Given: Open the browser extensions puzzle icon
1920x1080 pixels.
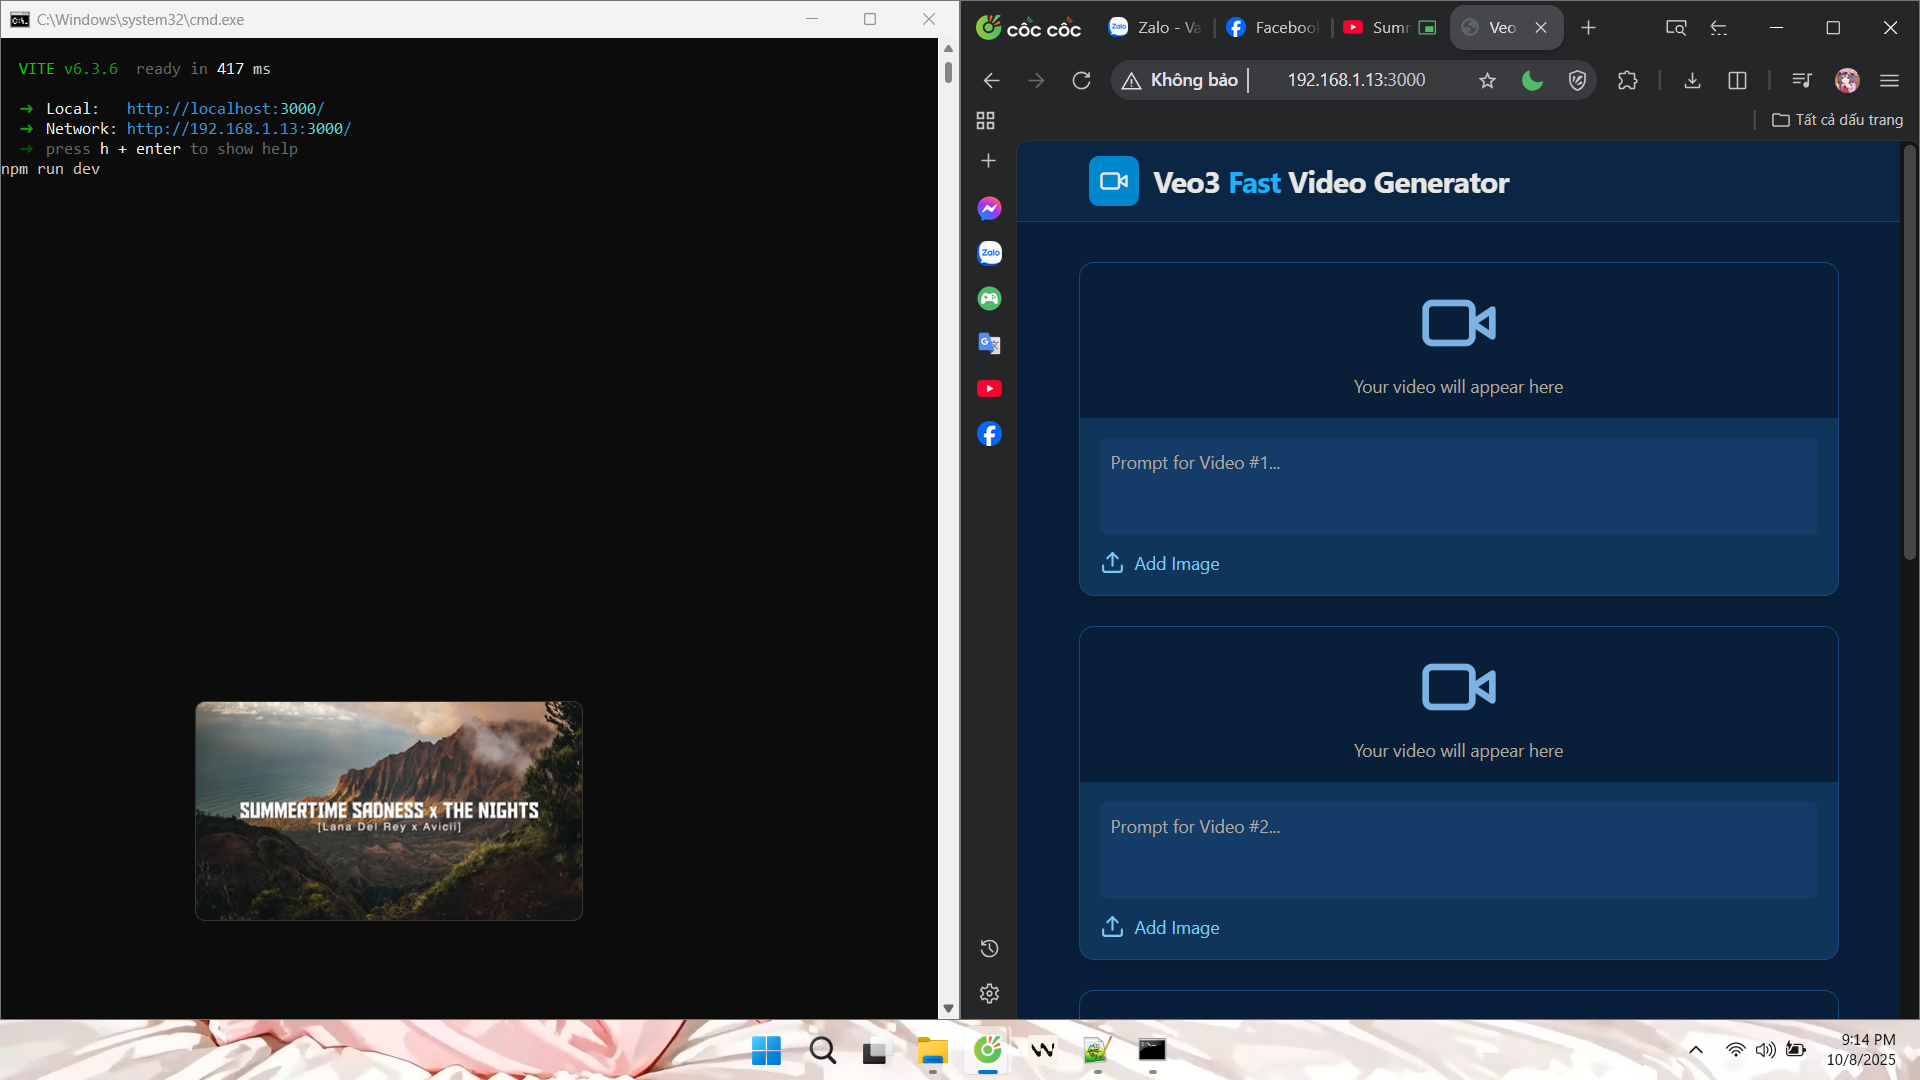Looking at the screenshot, I should click(1627, 80).
